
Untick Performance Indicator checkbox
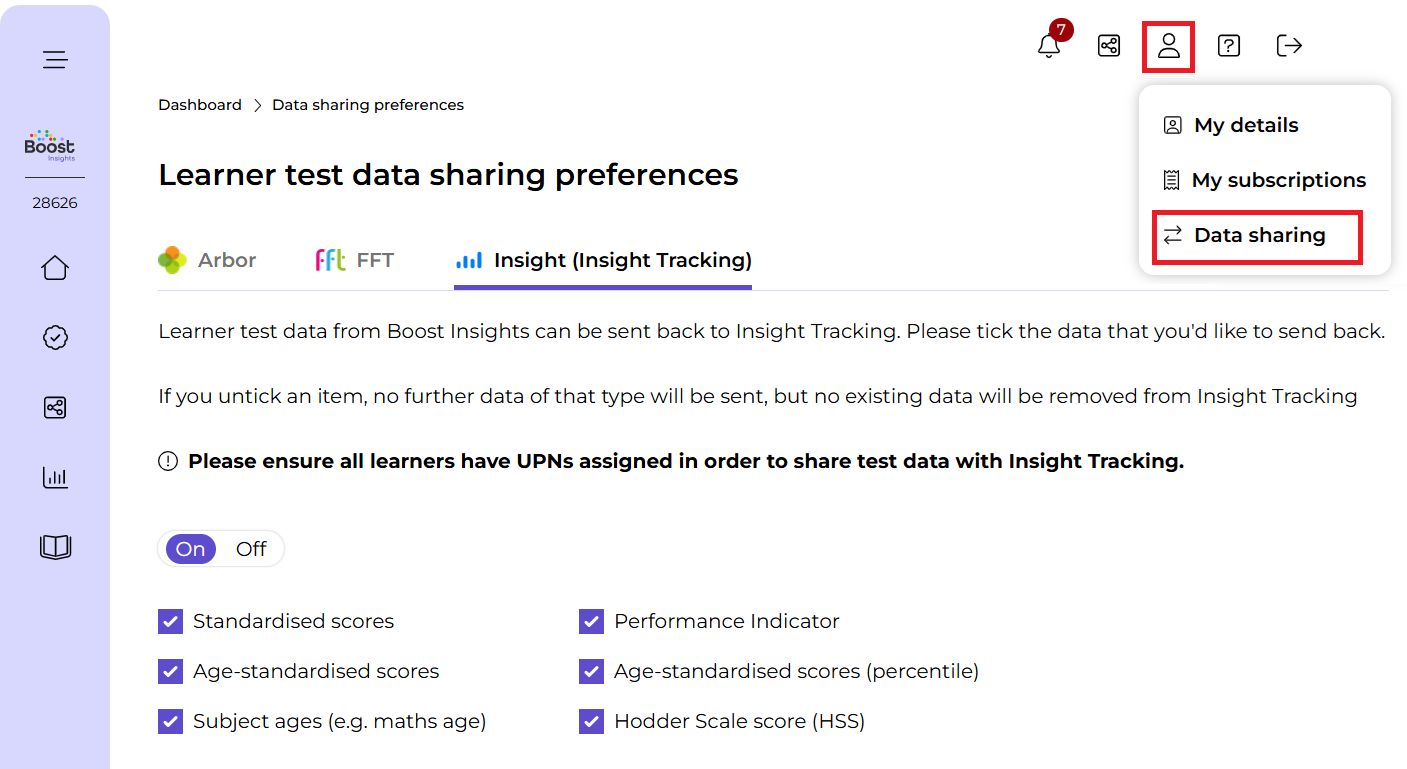[591, 621]
